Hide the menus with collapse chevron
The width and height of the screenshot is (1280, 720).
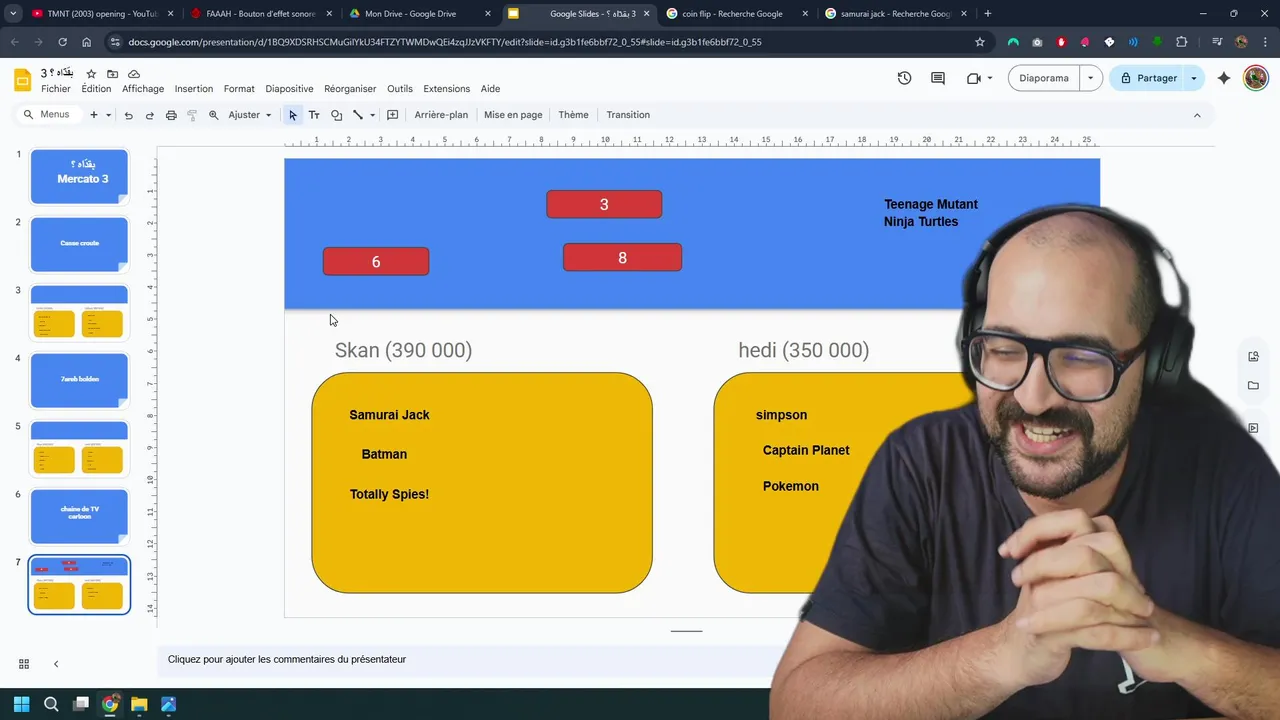(x=1197, y=115)
